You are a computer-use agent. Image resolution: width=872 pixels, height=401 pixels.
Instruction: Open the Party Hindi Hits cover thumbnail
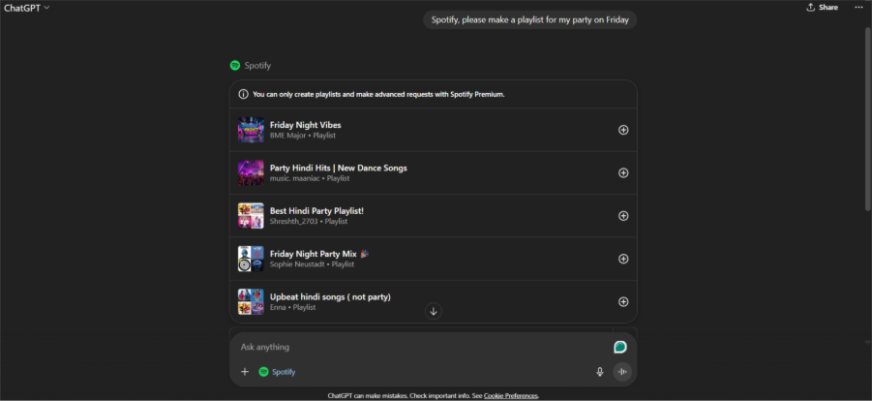(250, 173)
